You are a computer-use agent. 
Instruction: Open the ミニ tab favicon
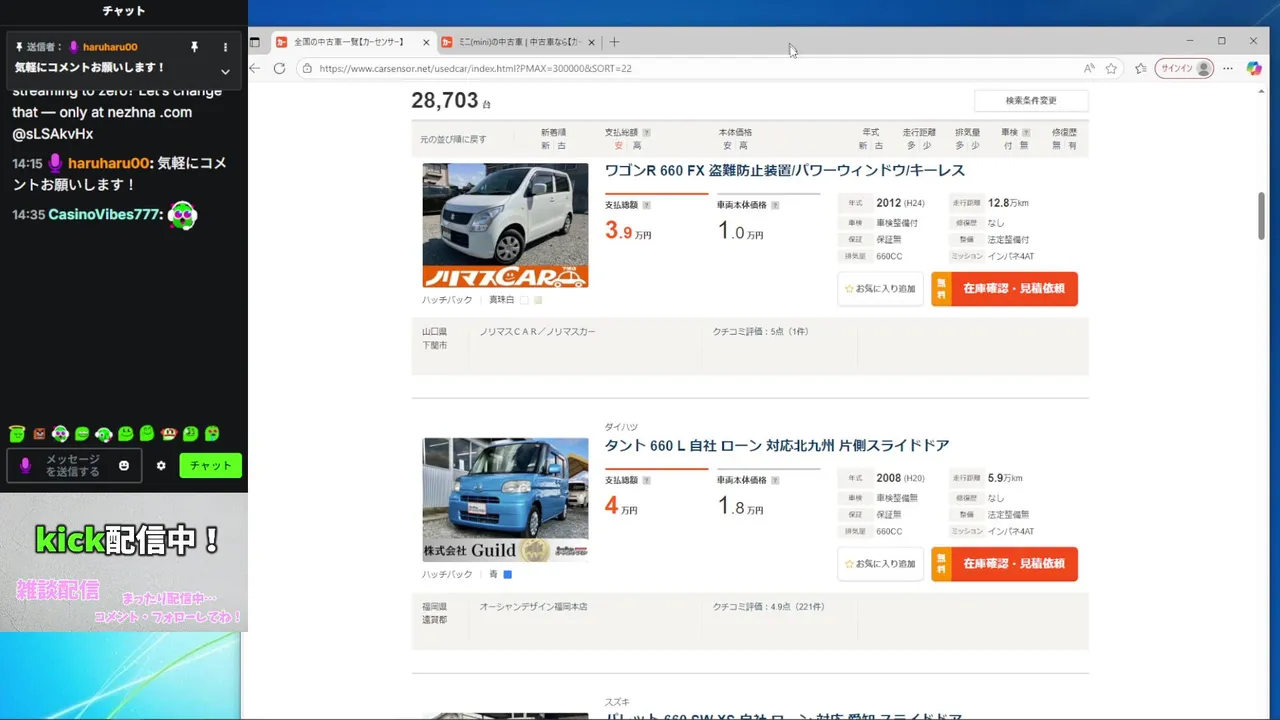point(449,42)
